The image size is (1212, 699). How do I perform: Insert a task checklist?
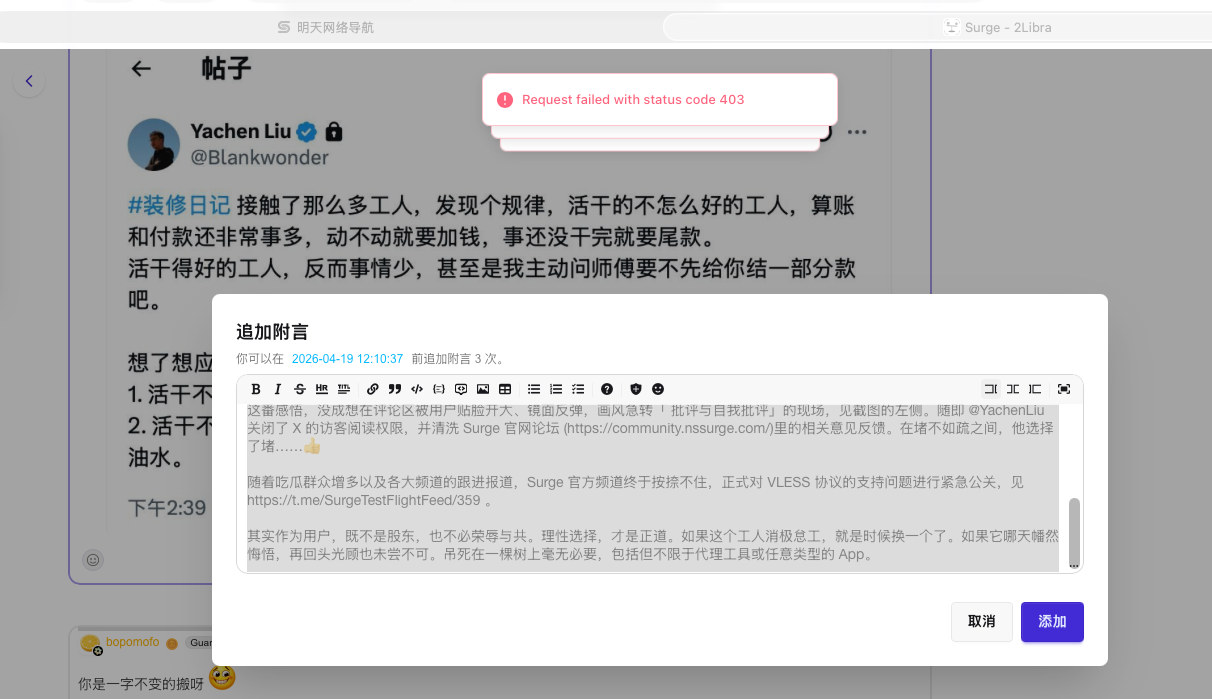coord(578,389)
